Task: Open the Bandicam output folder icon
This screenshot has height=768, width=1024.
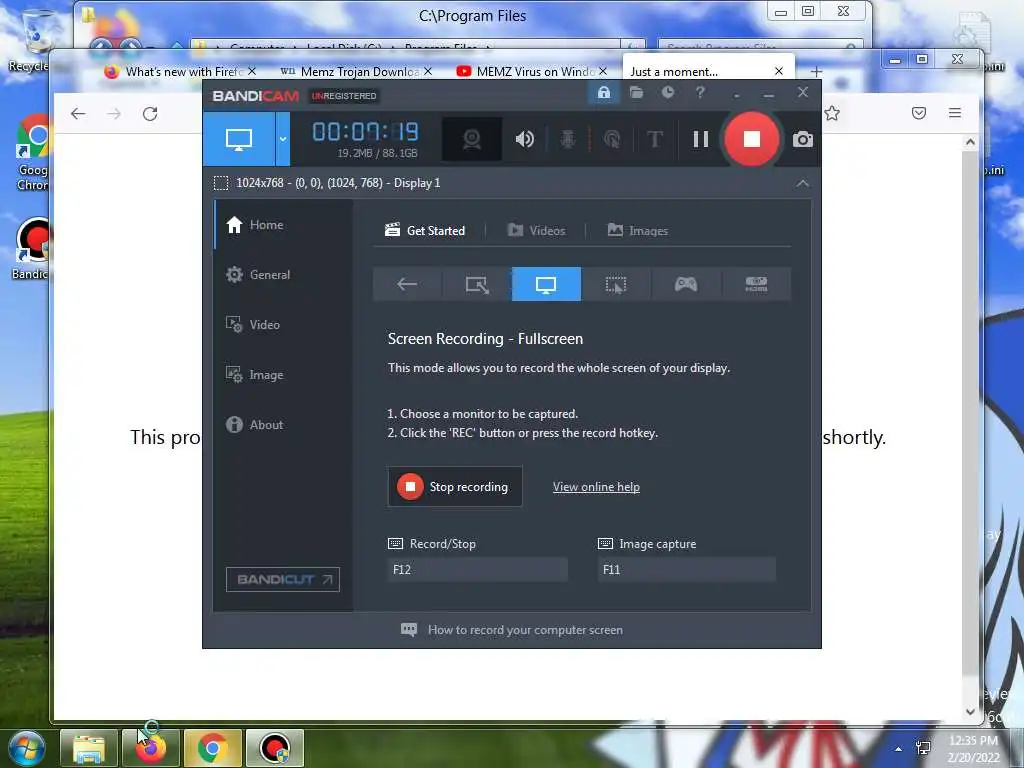Action: click(x=636, y=93)
